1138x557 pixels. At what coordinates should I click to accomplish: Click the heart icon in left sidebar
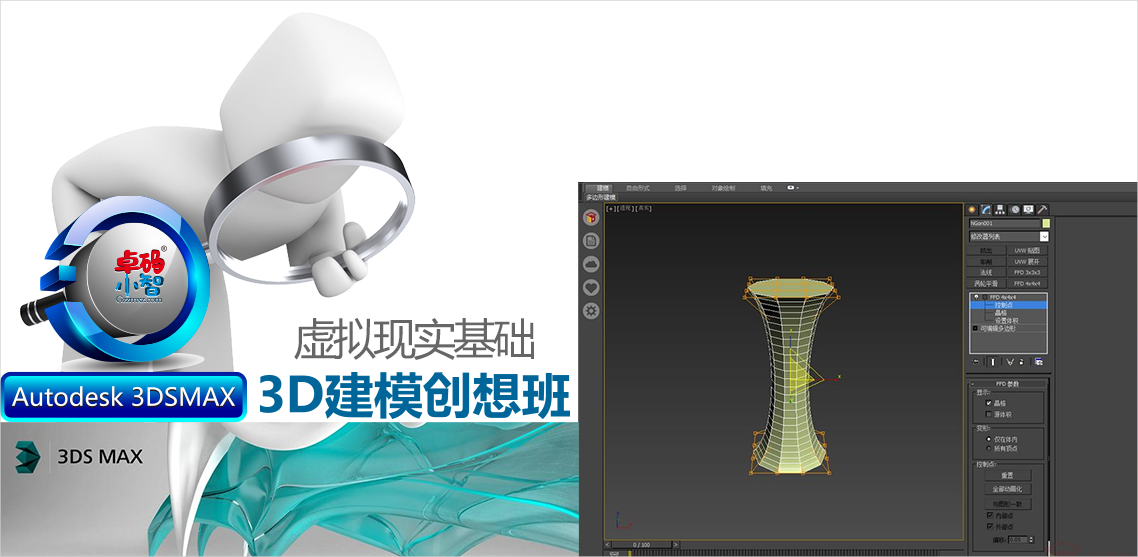591,288
